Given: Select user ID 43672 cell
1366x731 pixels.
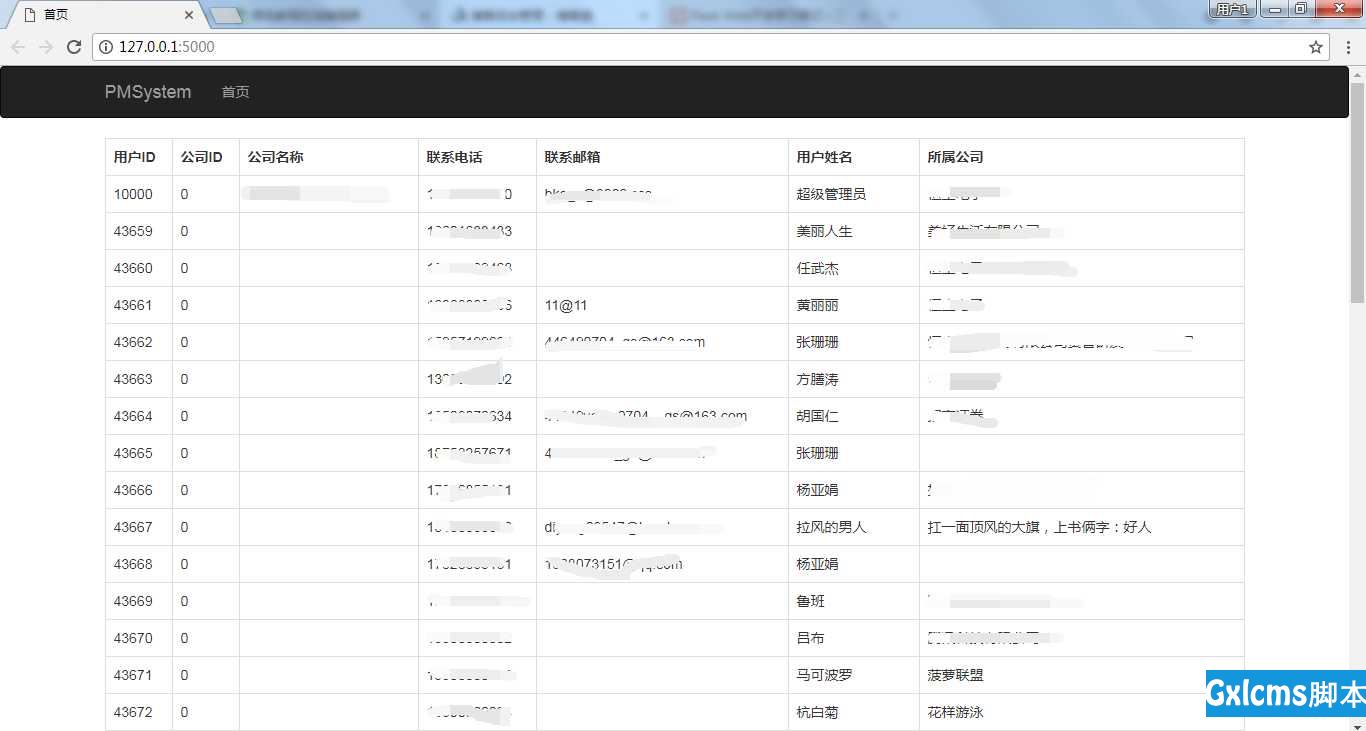Looking at the screenshot, I should pos(139,712).
